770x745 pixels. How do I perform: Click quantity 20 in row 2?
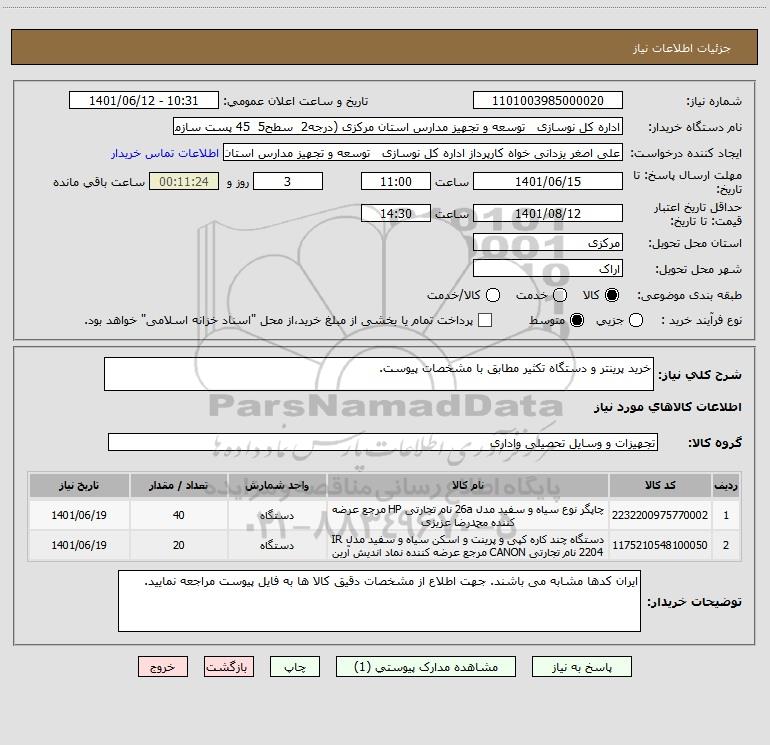click(x=179, y=545)
